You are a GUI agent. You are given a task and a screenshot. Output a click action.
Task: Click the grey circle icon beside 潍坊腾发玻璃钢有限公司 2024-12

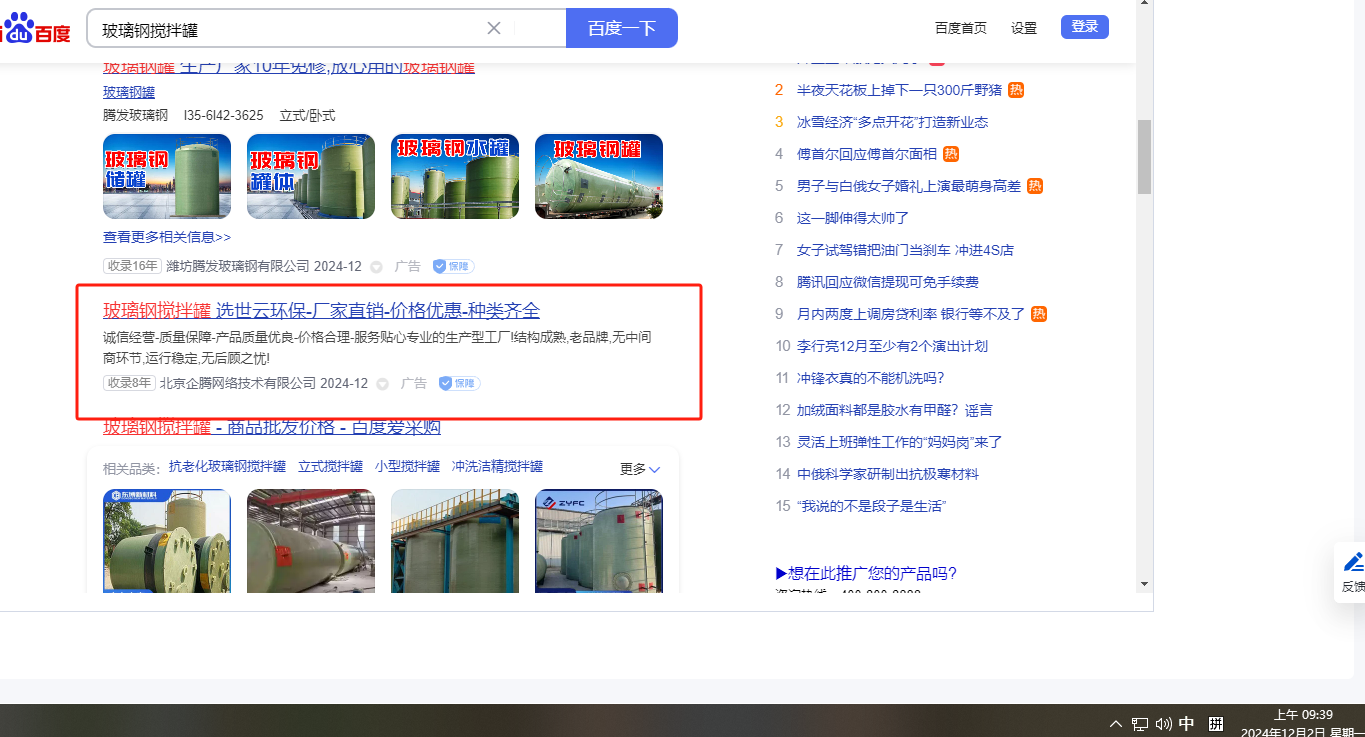(376, 267)
